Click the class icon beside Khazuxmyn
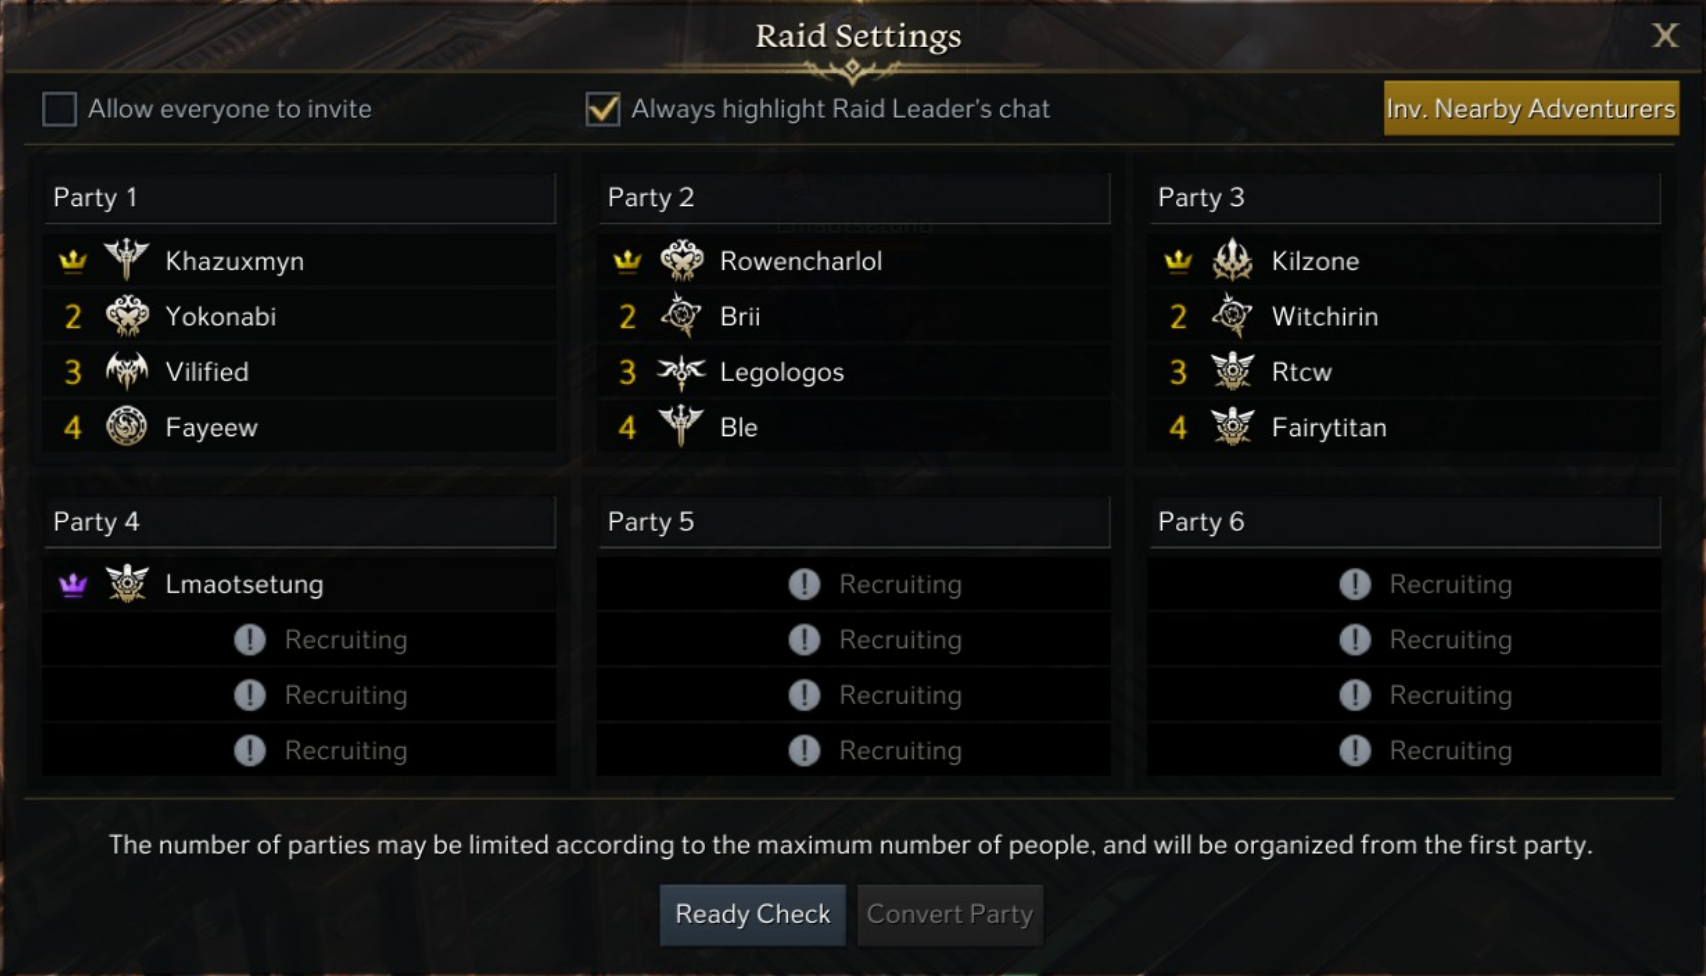 pyautogui.click(x=127, y=260)
